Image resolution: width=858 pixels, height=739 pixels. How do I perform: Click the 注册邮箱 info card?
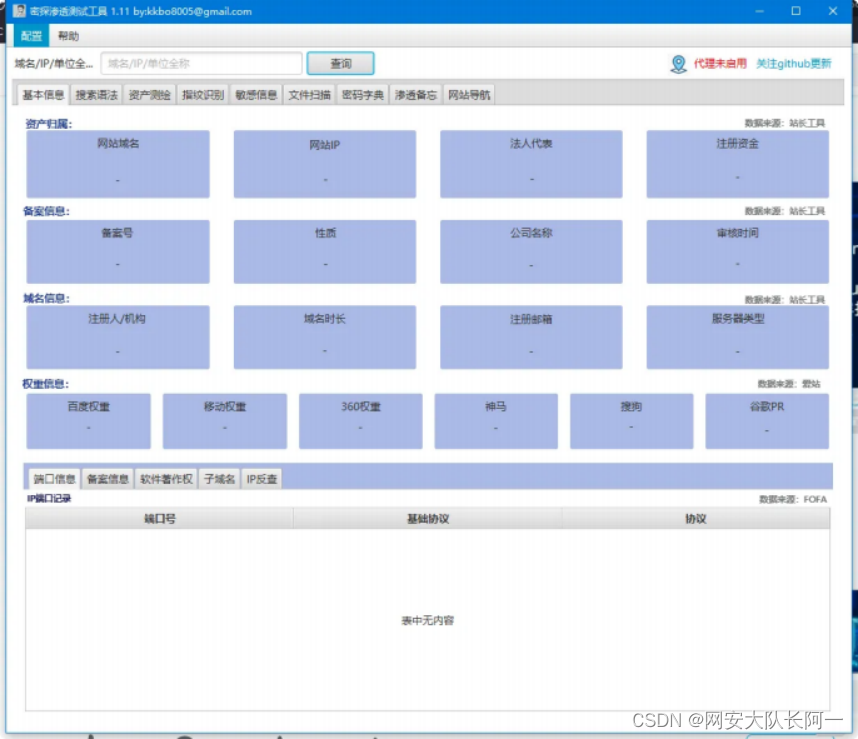click(531, 337)
